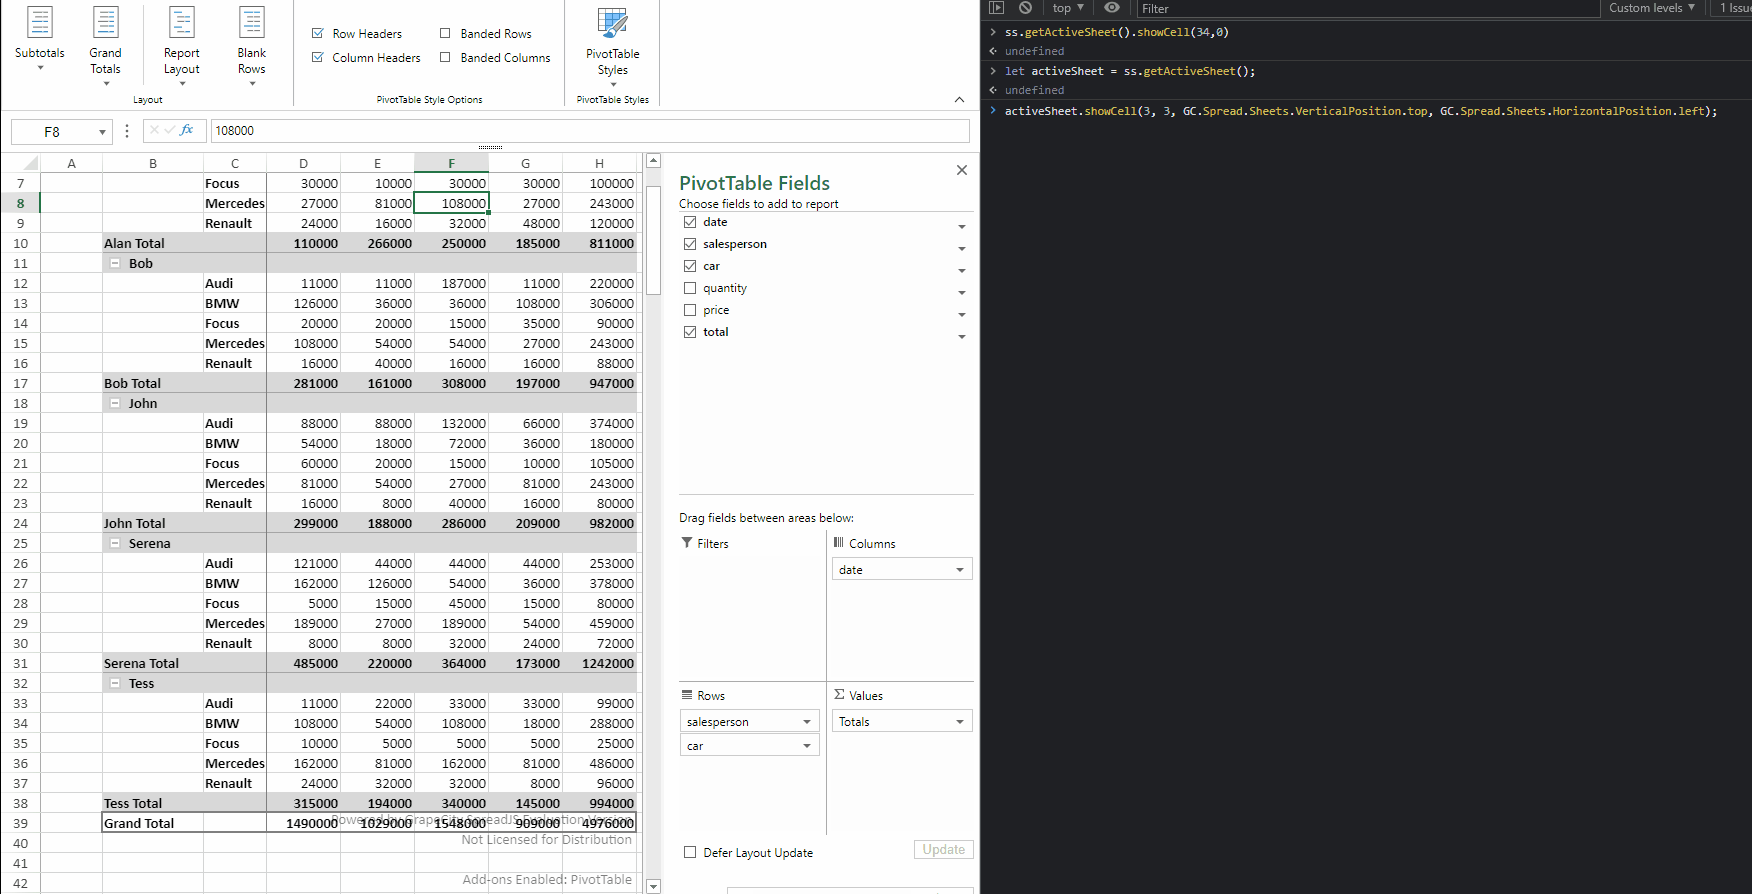Enable Defer Layout Update checkbox
This screenshot has width=1752, height=894.
click(x=690, y=853)
